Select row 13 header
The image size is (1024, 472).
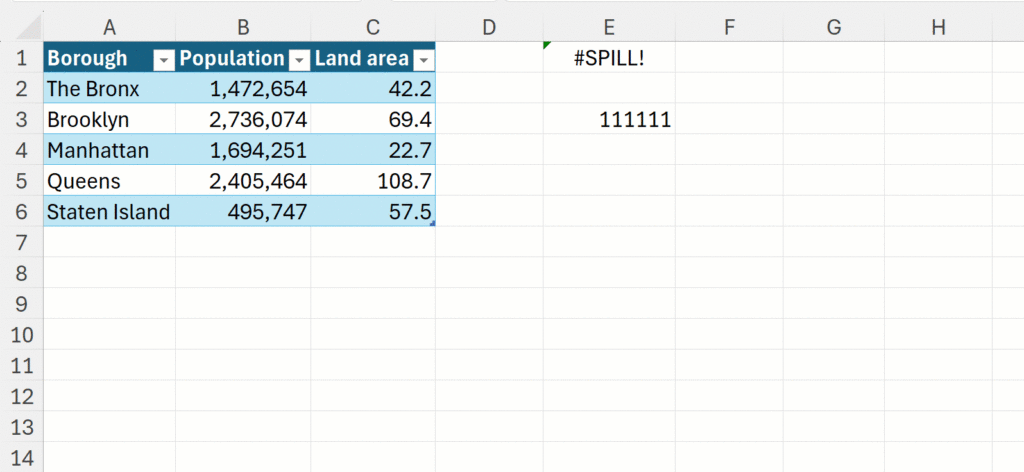(x=22, y=426)
